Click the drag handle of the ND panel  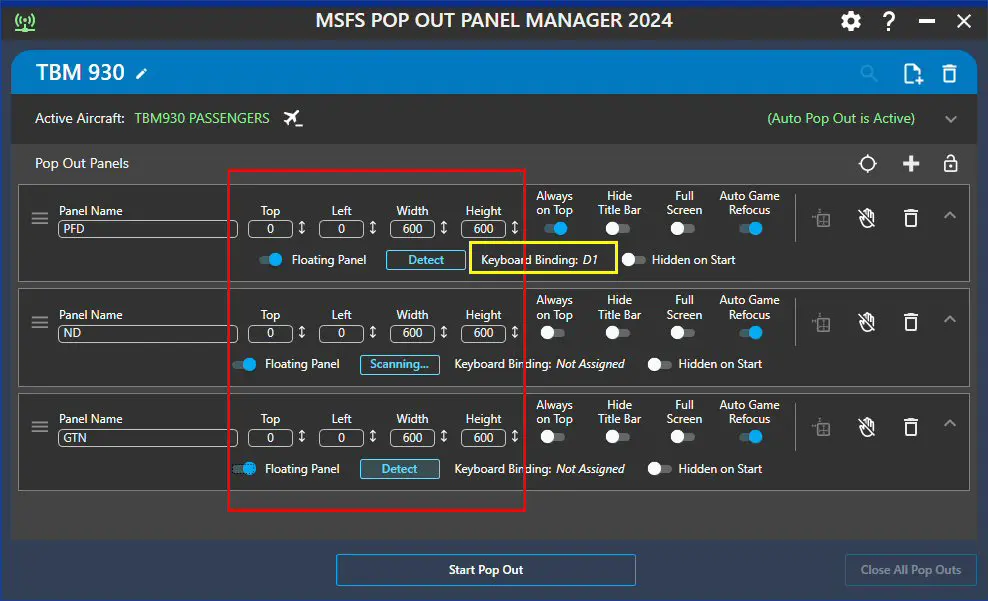point(40,323)
